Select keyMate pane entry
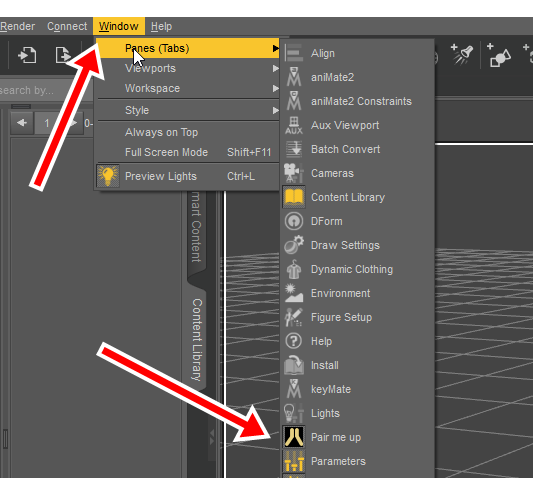The width and height of the screenshot is (533, 478). click(x=358, y=389)
